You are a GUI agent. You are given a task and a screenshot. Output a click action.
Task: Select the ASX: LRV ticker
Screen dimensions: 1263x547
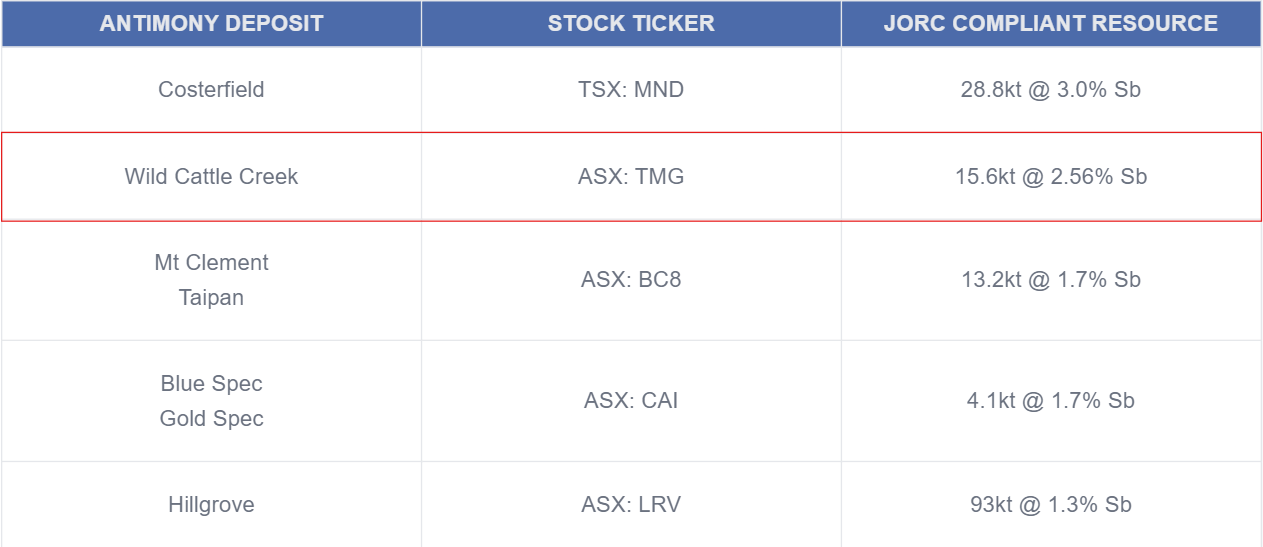631,505
